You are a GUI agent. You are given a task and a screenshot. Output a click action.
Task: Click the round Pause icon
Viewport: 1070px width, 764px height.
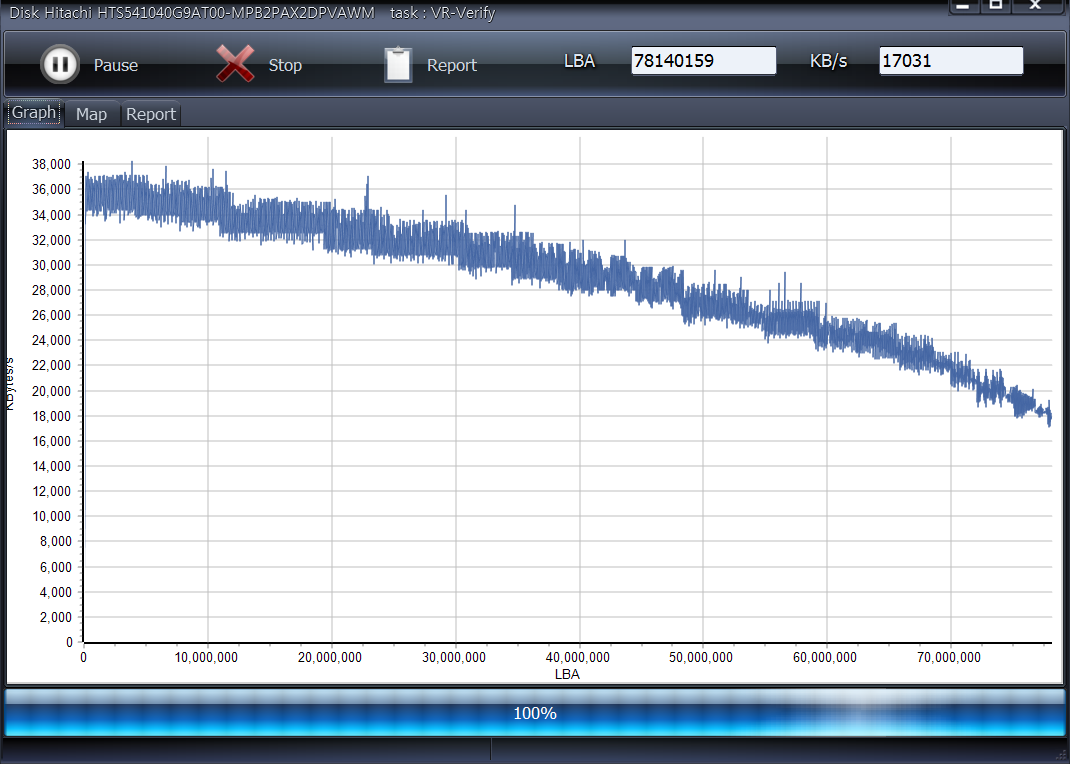[60, 65]
